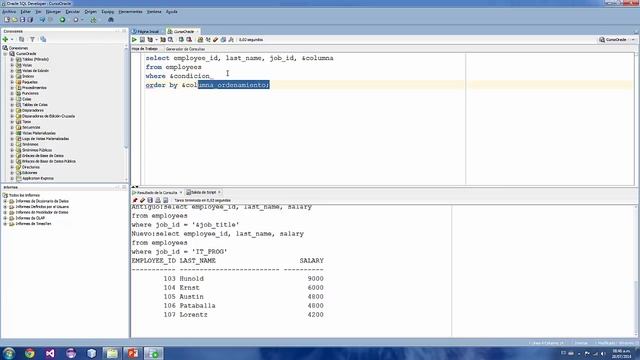Click the filter funnel icon in Conexiones panel
This screenshot has height=360, width=640.
coord(32,39)
